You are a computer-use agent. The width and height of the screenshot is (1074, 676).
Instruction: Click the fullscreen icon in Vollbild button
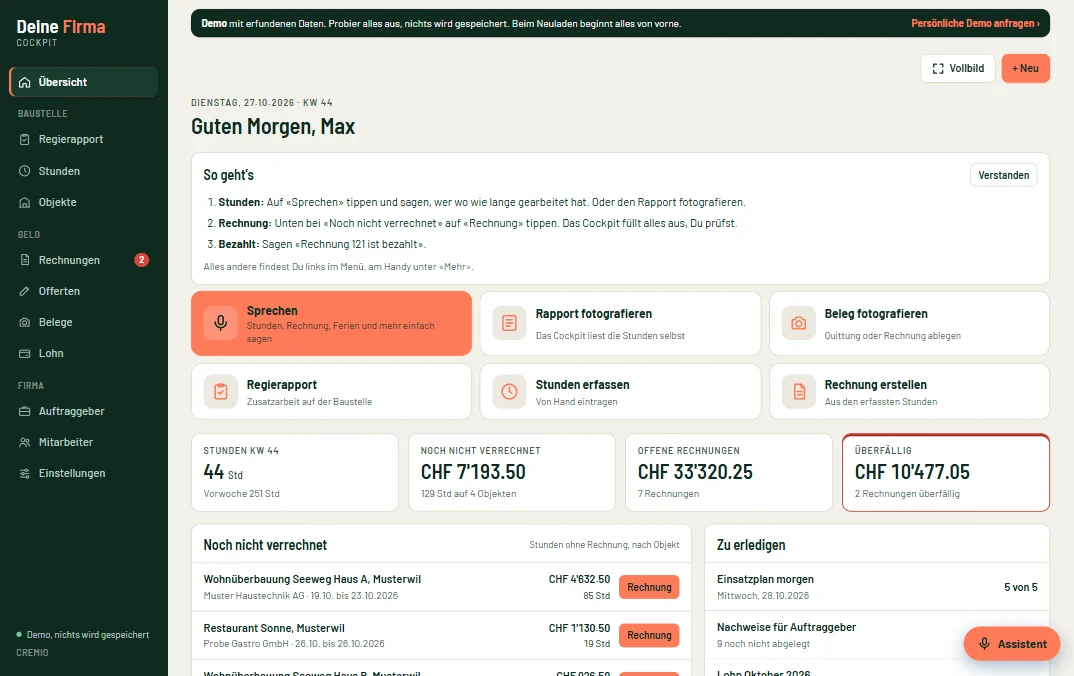pyautogui.click(x=938, y=68)
